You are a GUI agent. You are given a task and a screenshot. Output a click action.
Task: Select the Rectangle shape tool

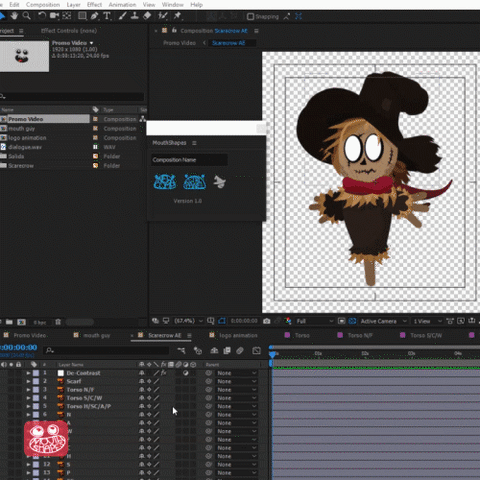[82, 16]
